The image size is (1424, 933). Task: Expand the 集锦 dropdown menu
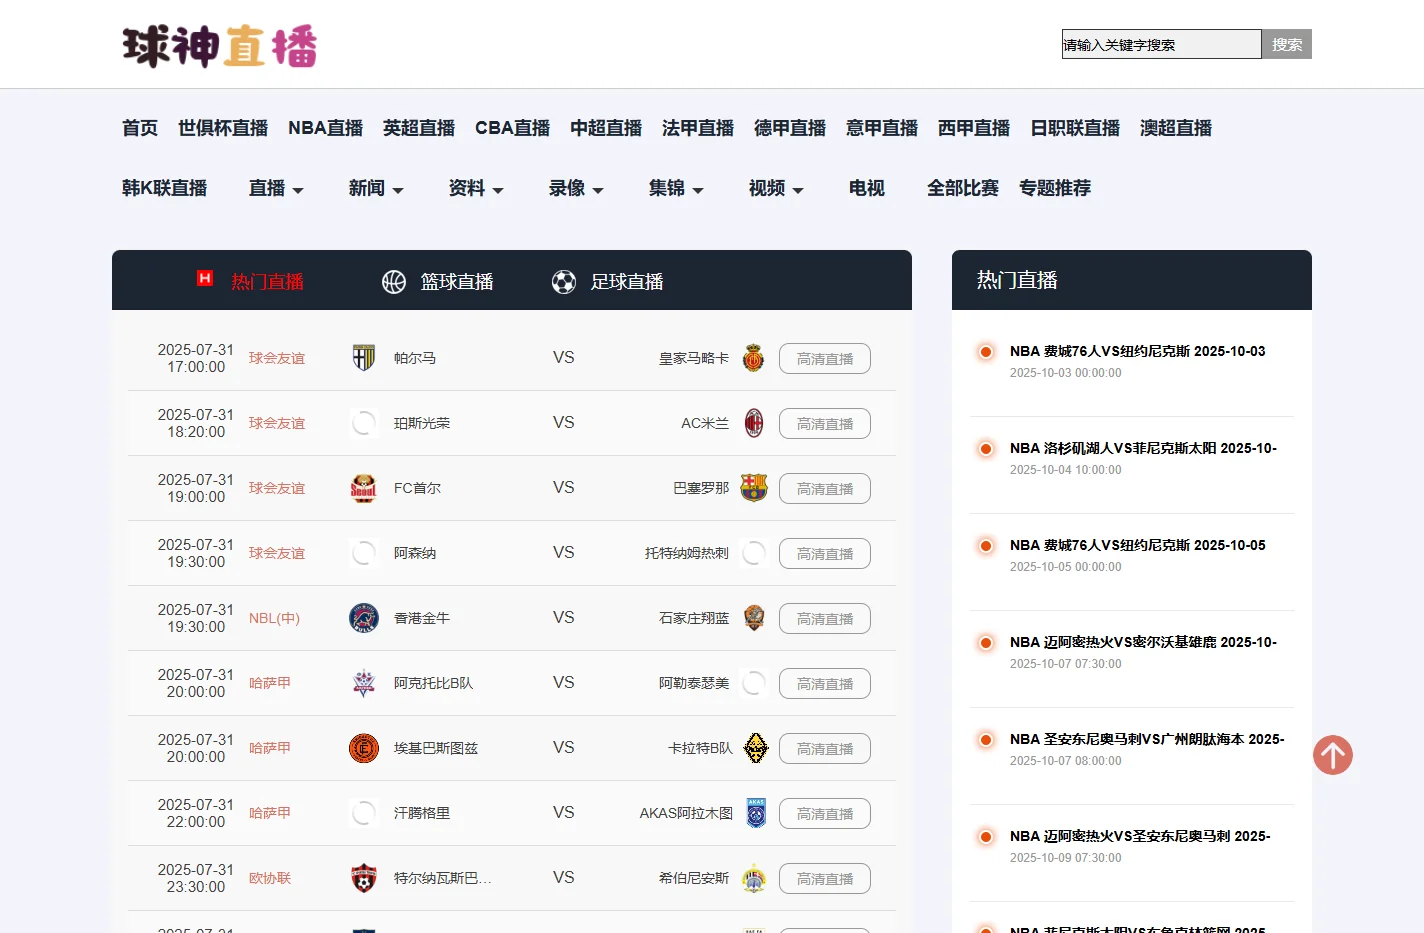(x=676, y=188)
